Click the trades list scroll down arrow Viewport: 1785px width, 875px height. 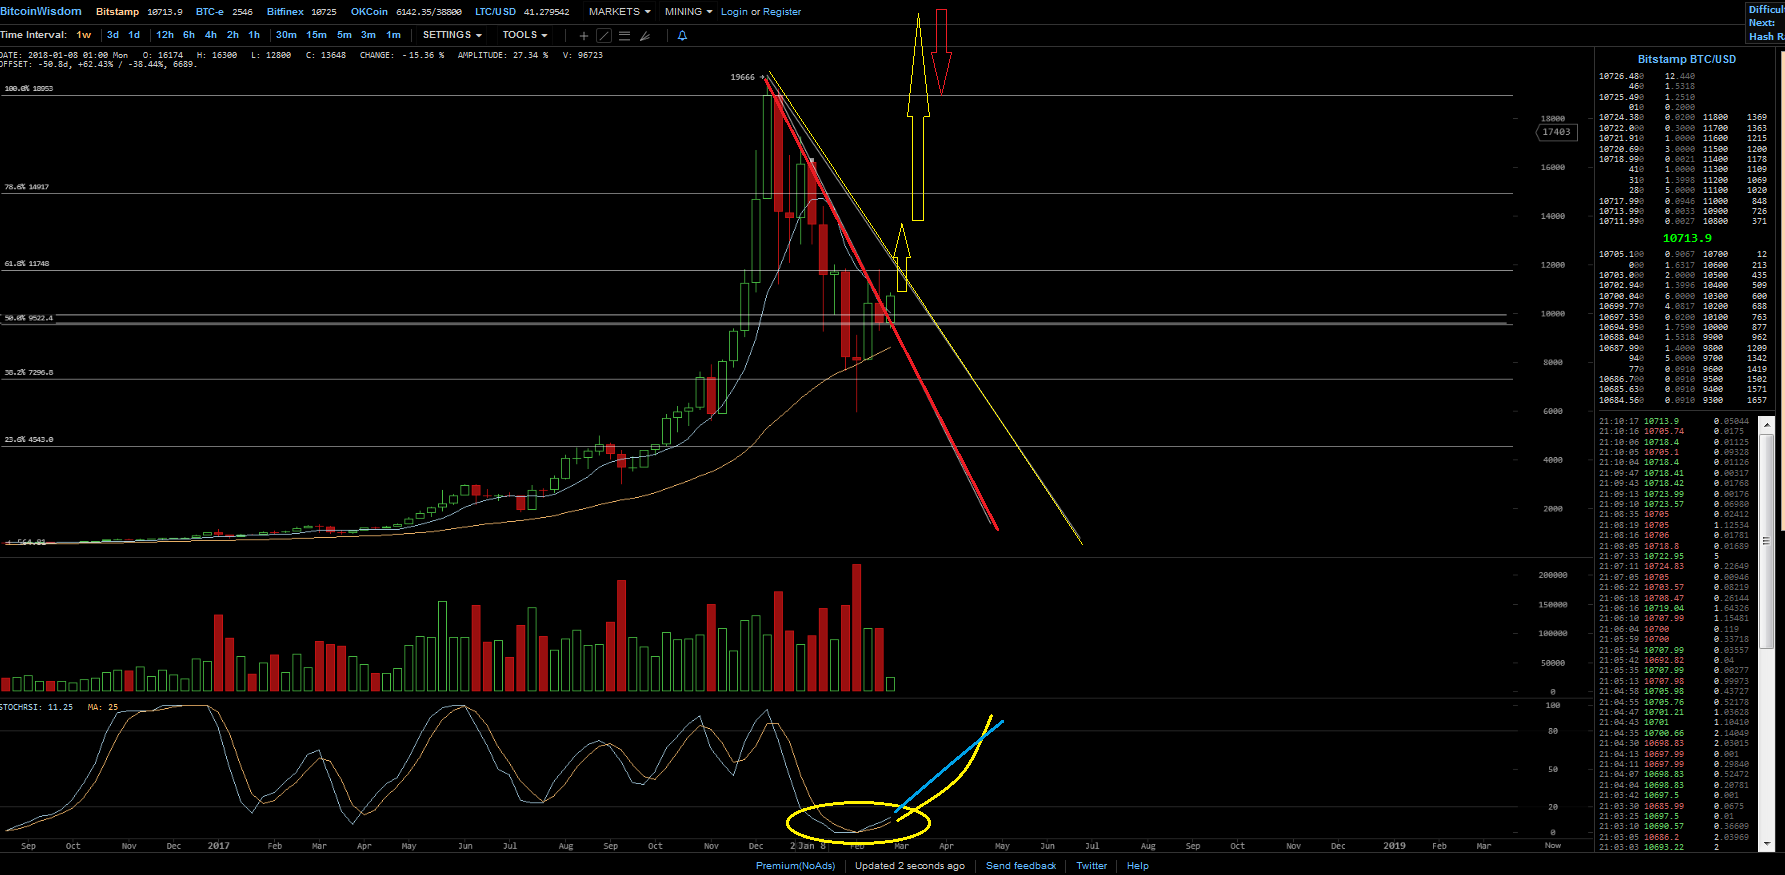[1767, 845]
